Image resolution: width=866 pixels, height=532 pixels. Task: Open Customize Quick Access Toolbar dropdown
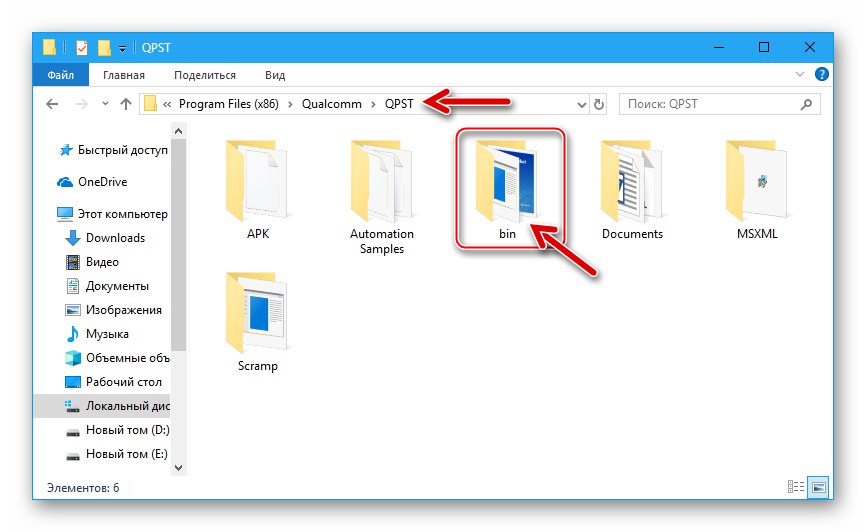coord(123,49)
